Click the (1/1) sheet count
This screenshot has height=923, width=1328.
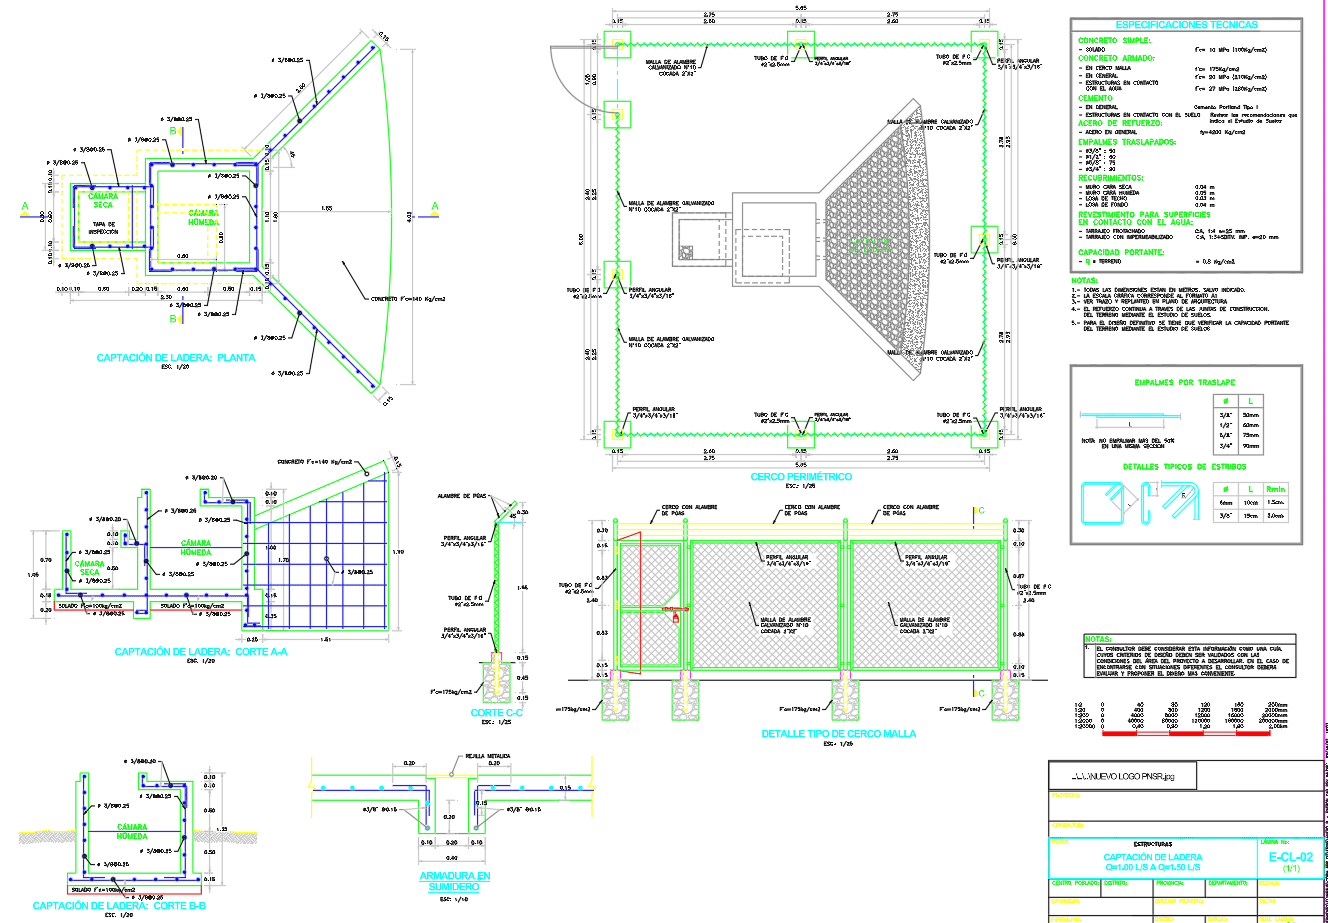click(1291, 869)
